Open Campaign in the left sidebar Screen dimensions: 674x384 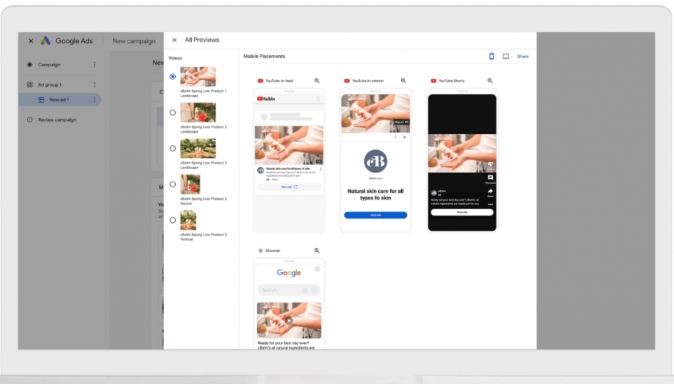(x=49, y=65)
